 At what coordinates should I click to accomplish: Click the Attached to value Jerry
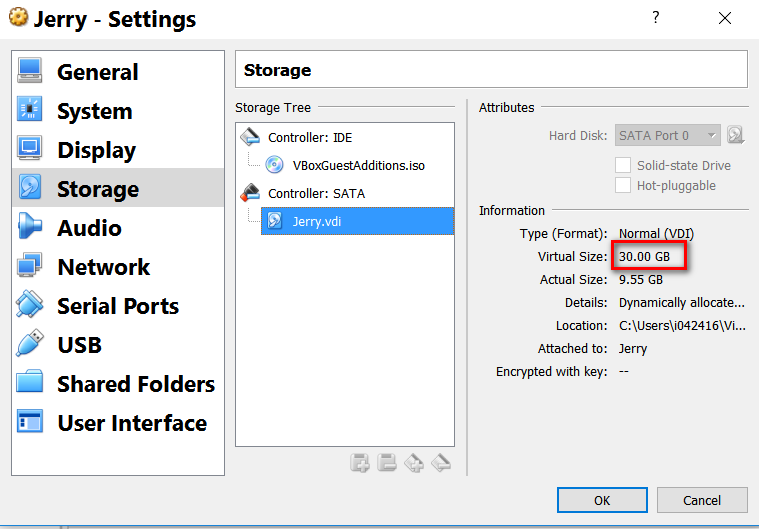633,349
